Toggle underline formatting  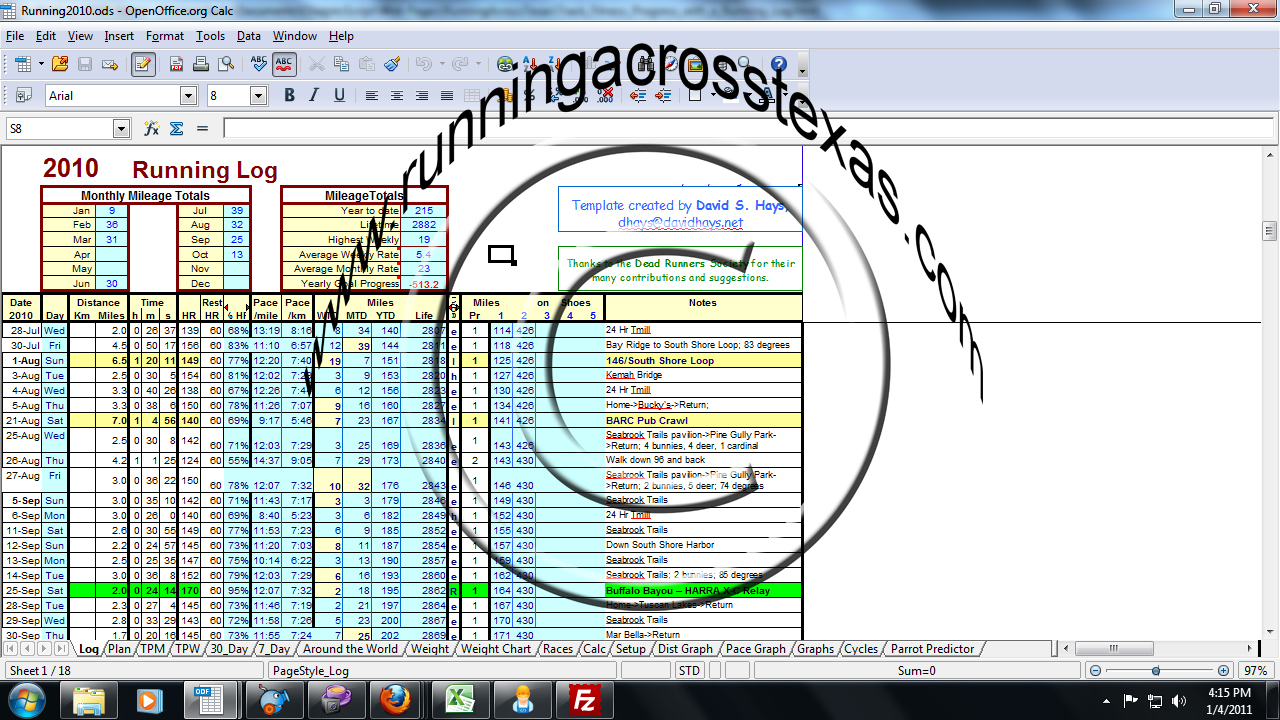tap(340, 95)
